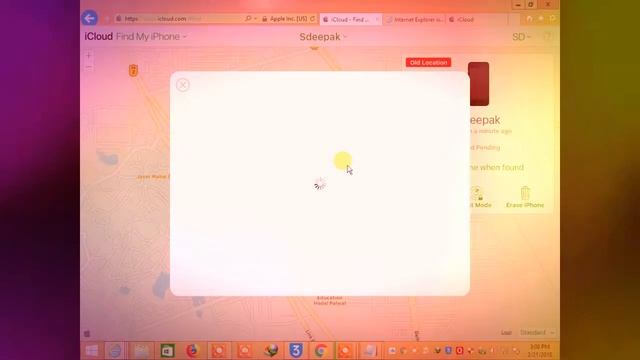
Task: Click the Erase iPhone trash icon
Action: pos(525,193)
